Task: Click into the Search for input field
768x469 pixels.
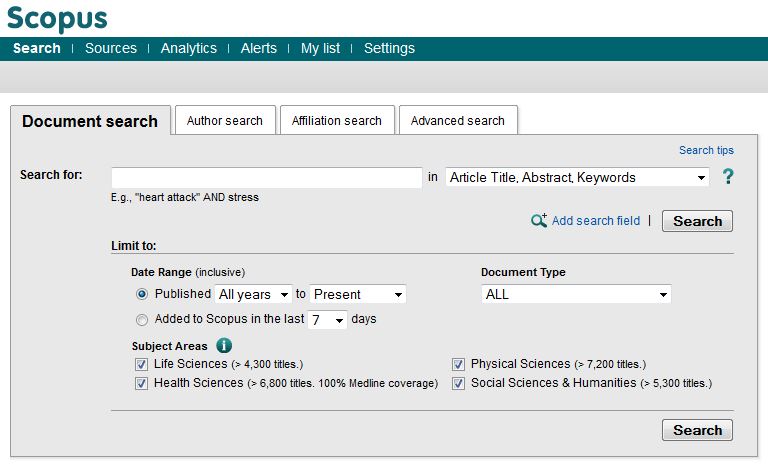Action: point(266,177)
